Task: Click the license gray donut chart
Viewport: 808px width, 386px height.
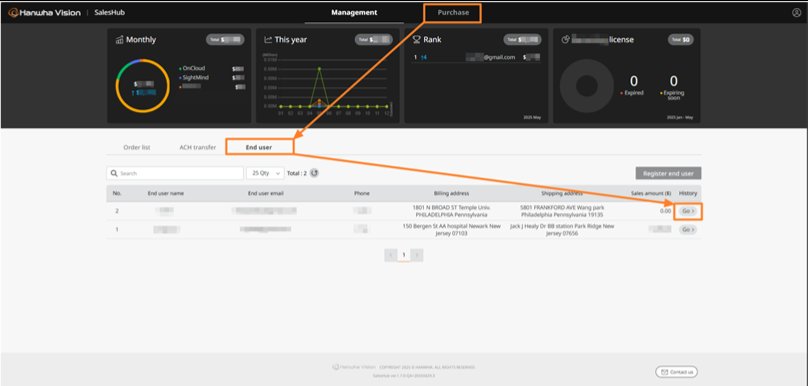Action: (586, 86)
